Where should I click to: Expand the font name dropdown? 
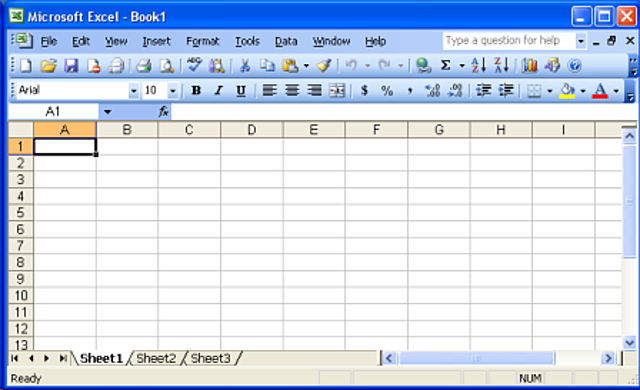[133, 91]
